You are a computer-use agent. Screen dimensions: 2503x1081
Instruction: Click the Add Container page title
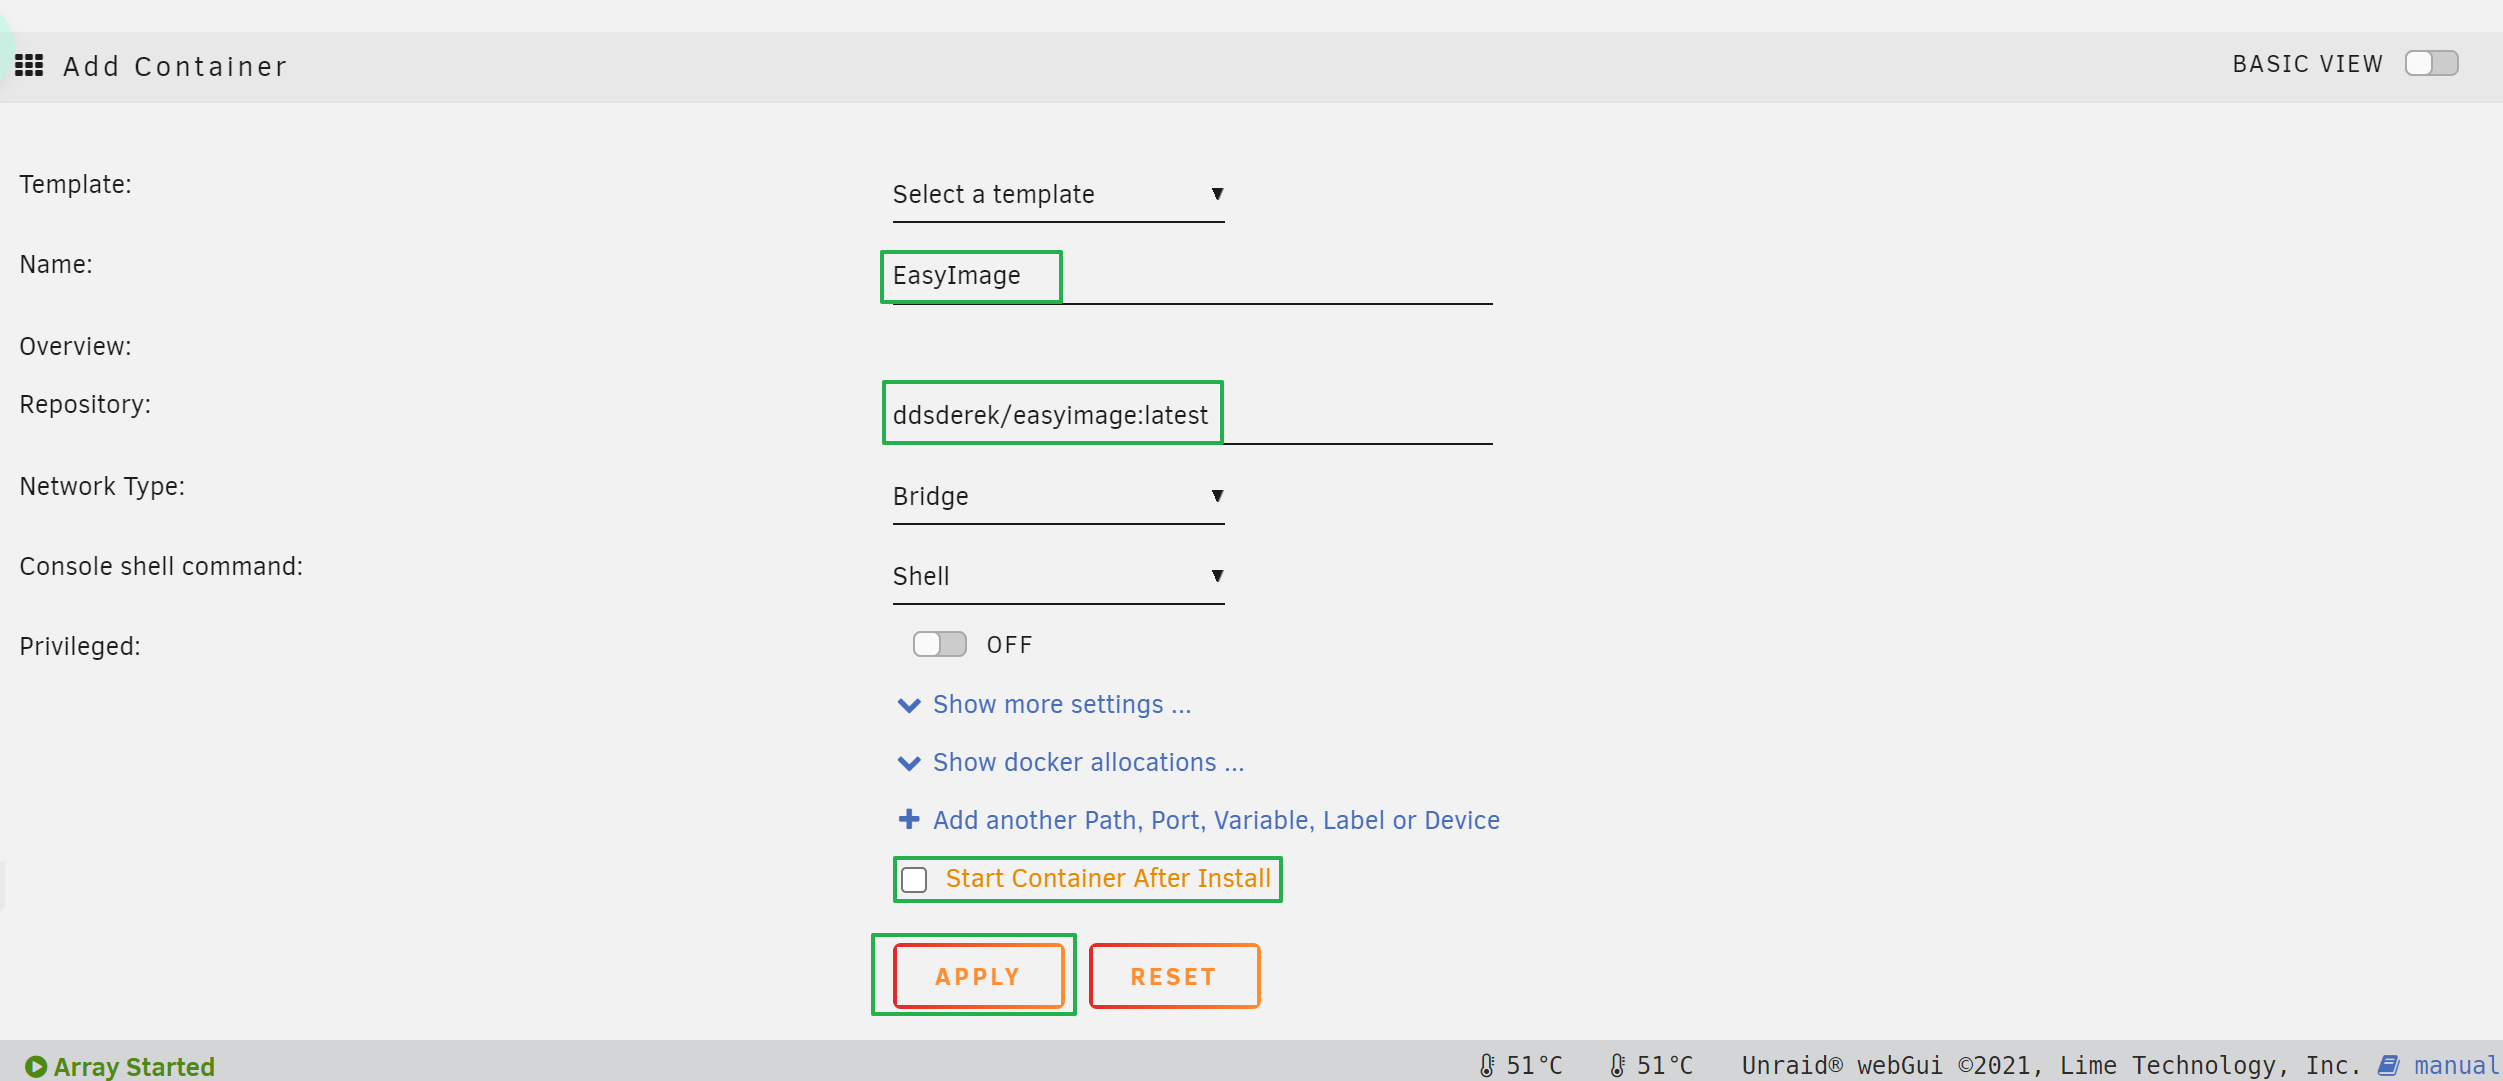click(x=175, y=67)
